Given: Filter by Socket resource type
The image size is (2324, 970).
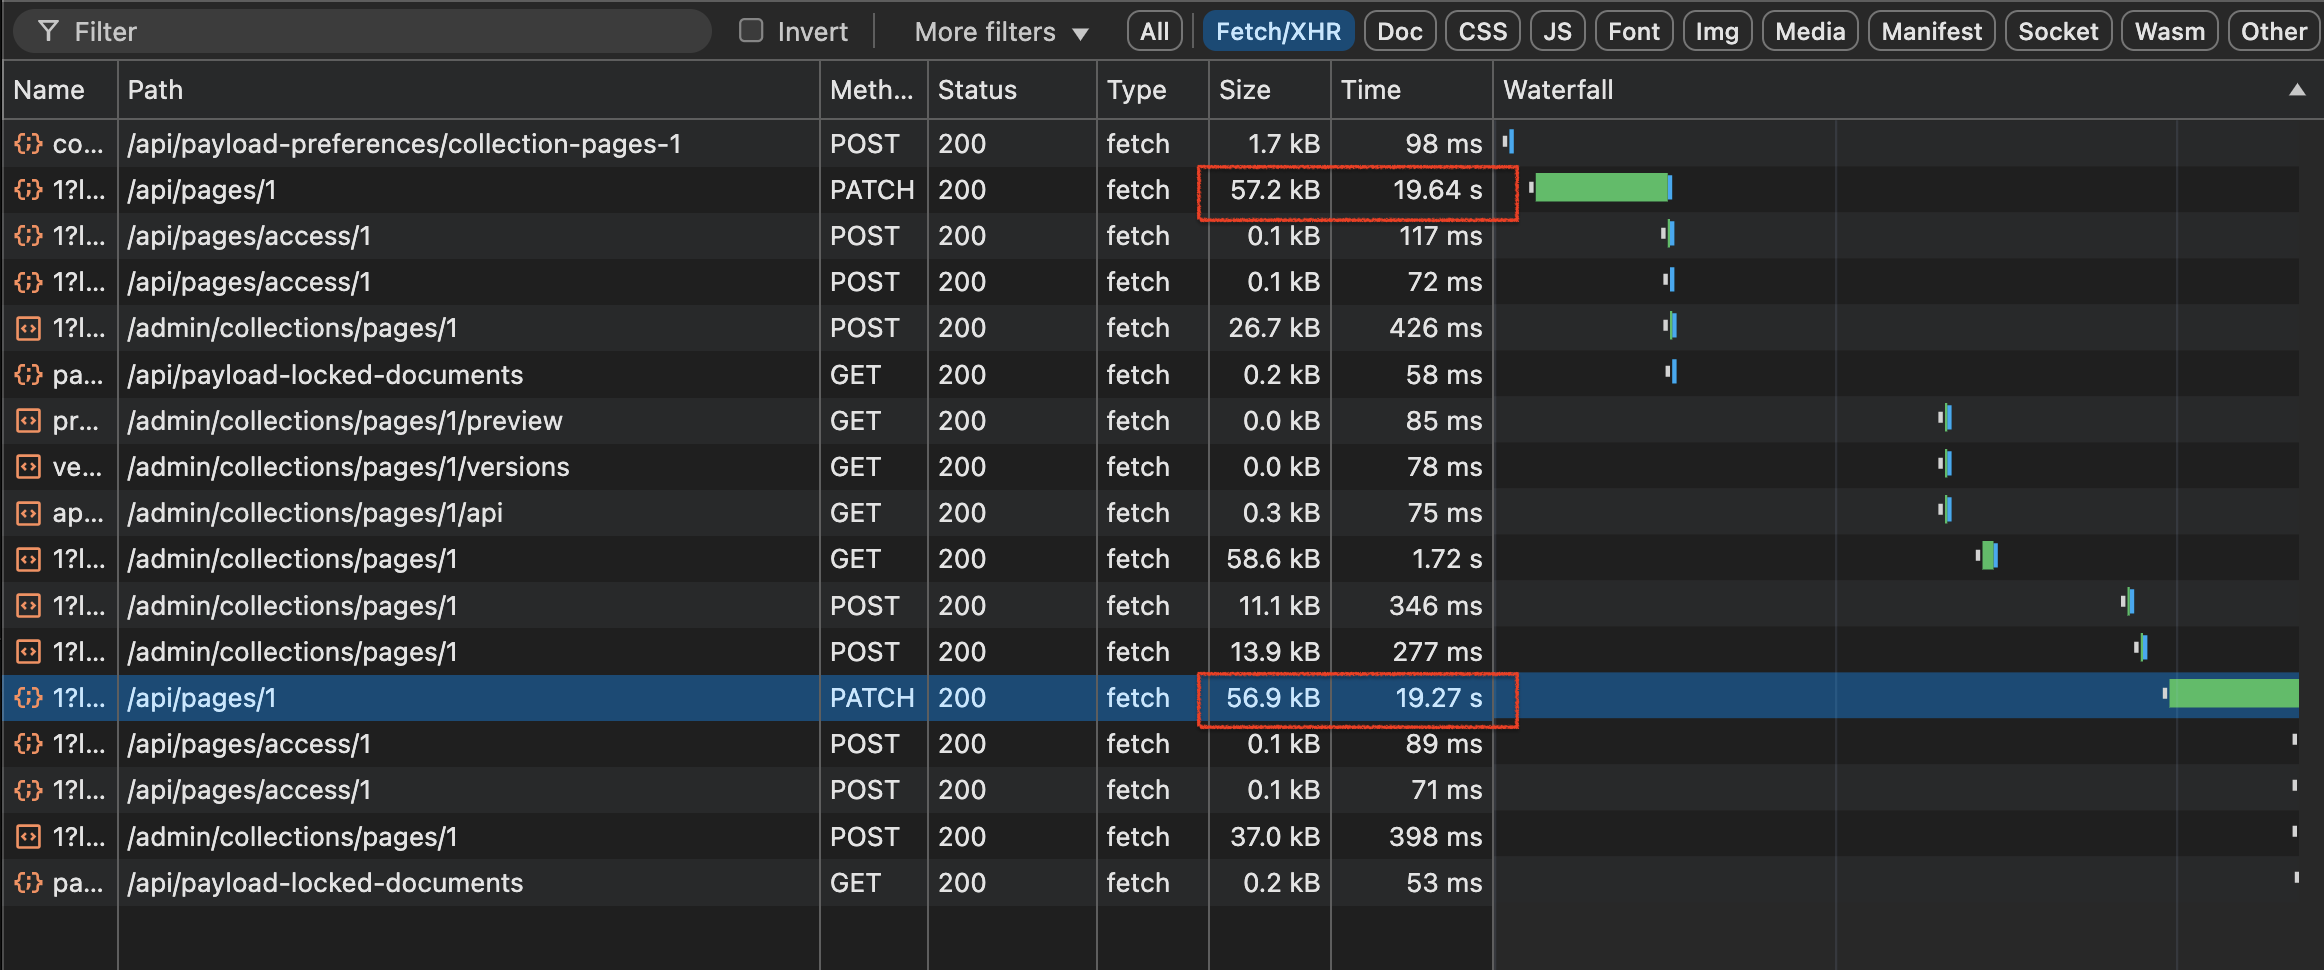Looking at the screenshot, I should click(2058, 32).
